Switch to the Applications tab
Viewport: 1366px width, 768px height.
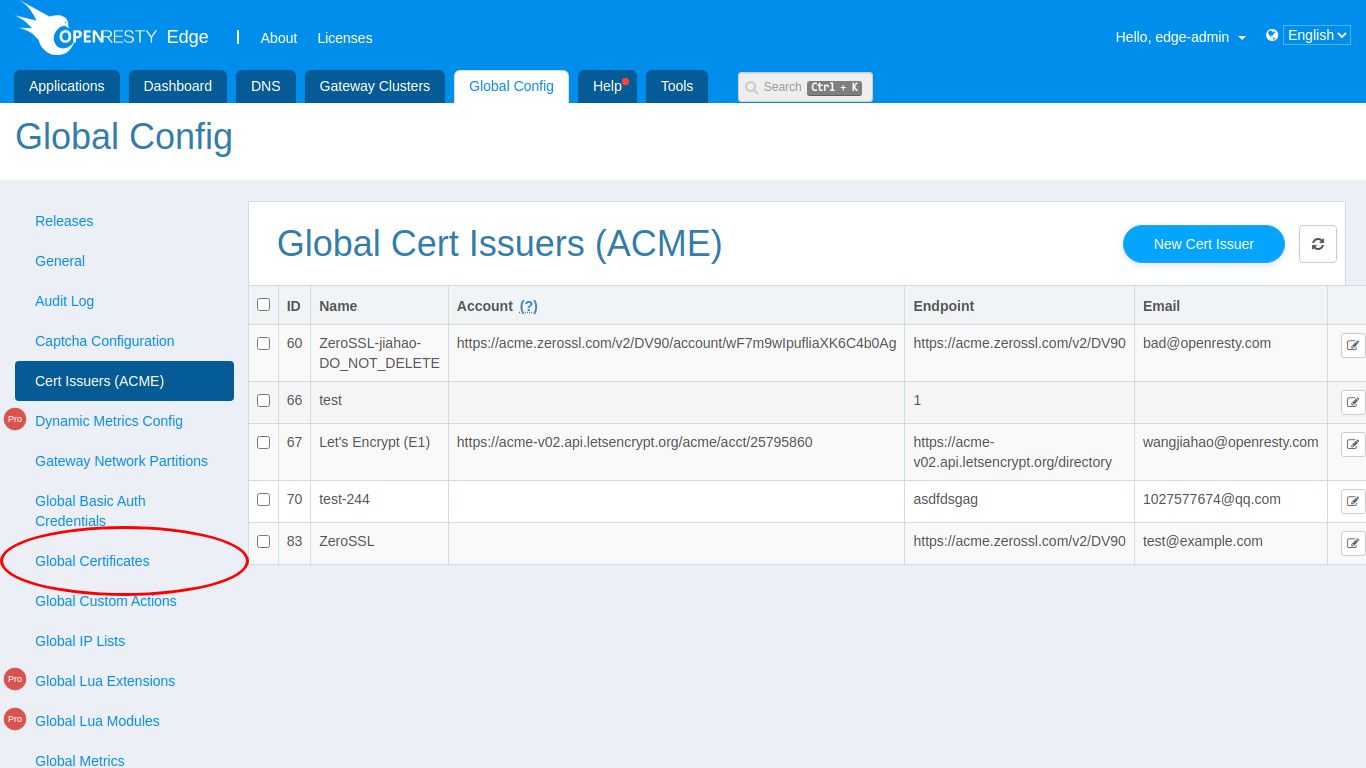(67, 86)
